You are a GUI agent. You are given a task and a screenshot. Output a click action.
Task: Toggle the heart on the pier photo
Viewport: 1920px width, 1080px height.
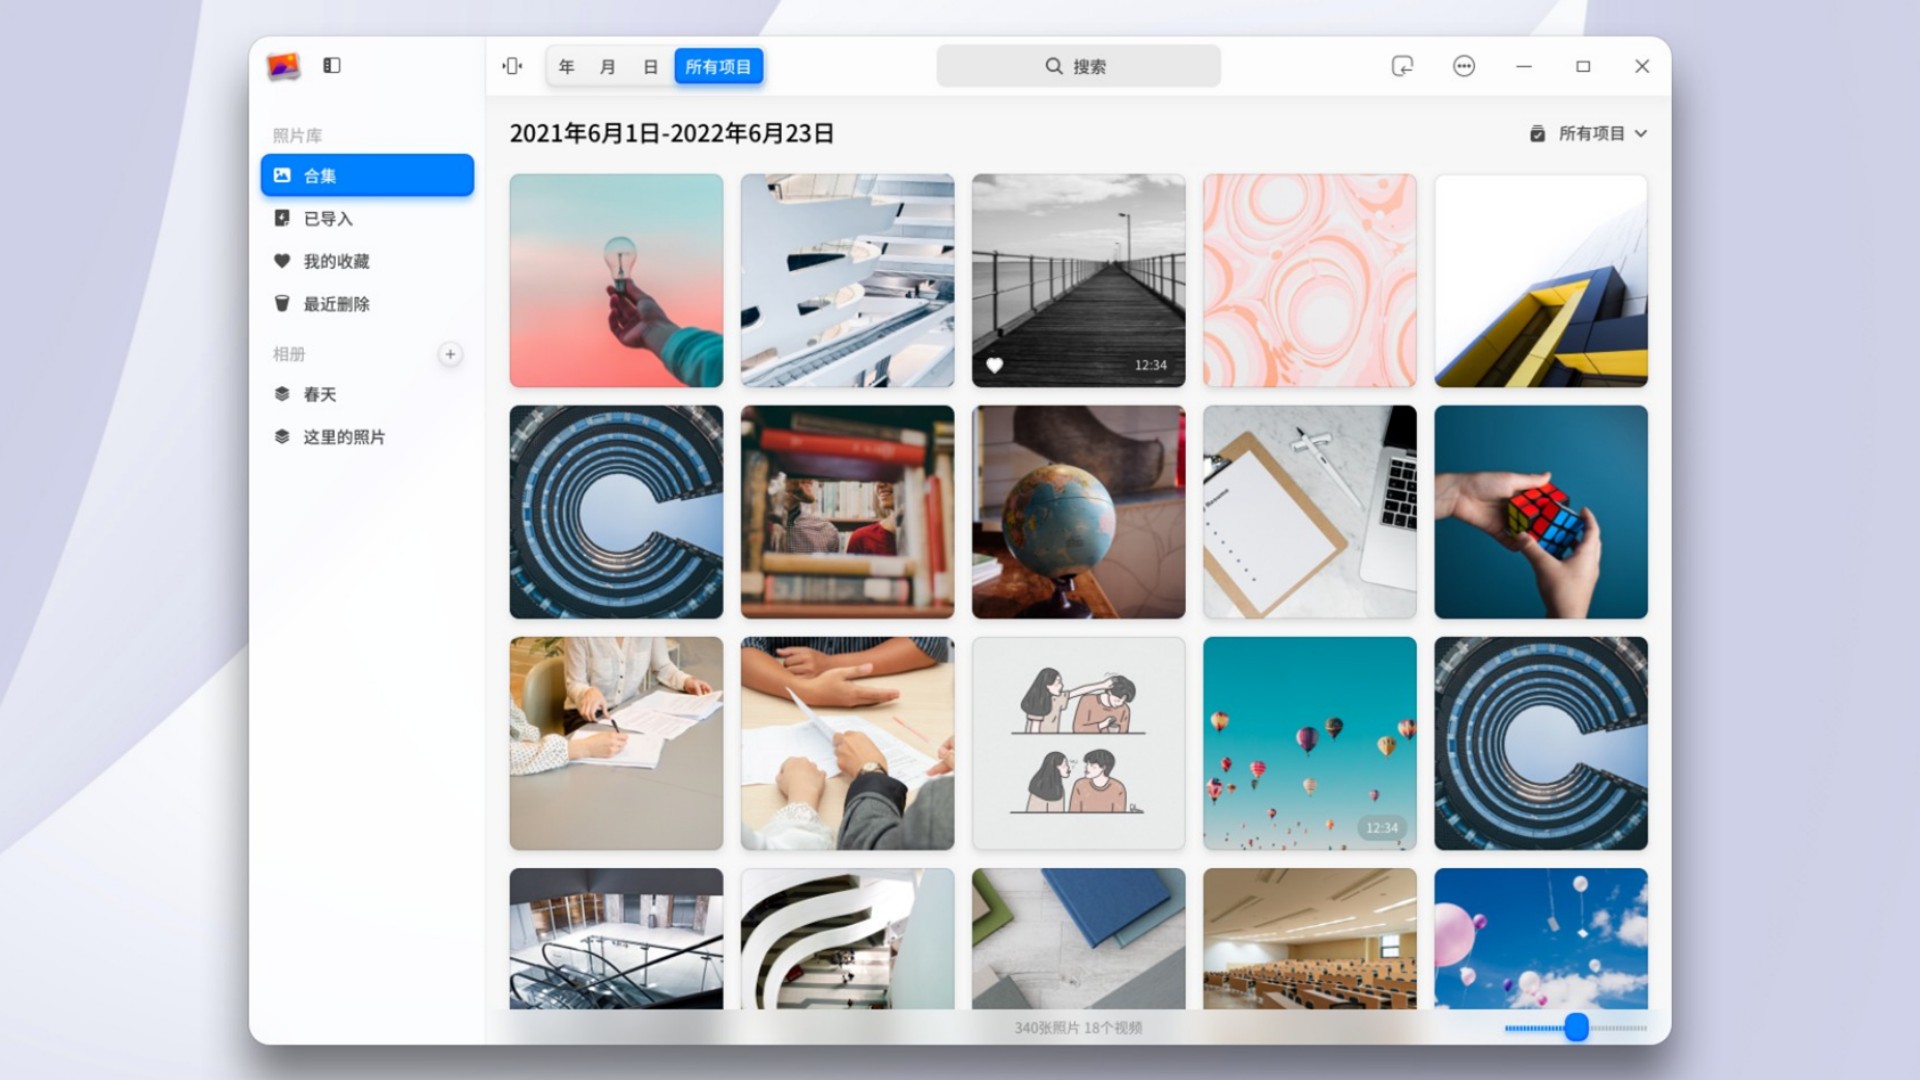click(994, 365)
